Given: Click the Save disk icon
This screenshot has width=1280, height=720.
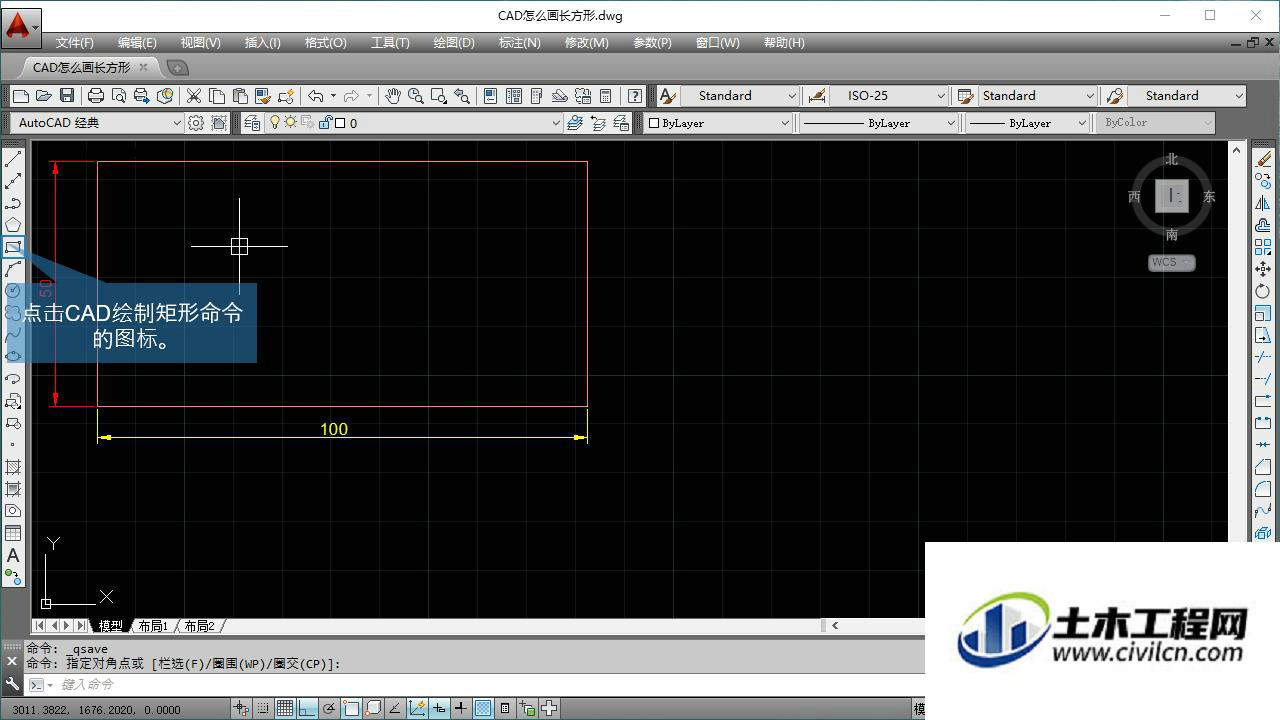Looking at the screenshot, I should click(67, 96).
